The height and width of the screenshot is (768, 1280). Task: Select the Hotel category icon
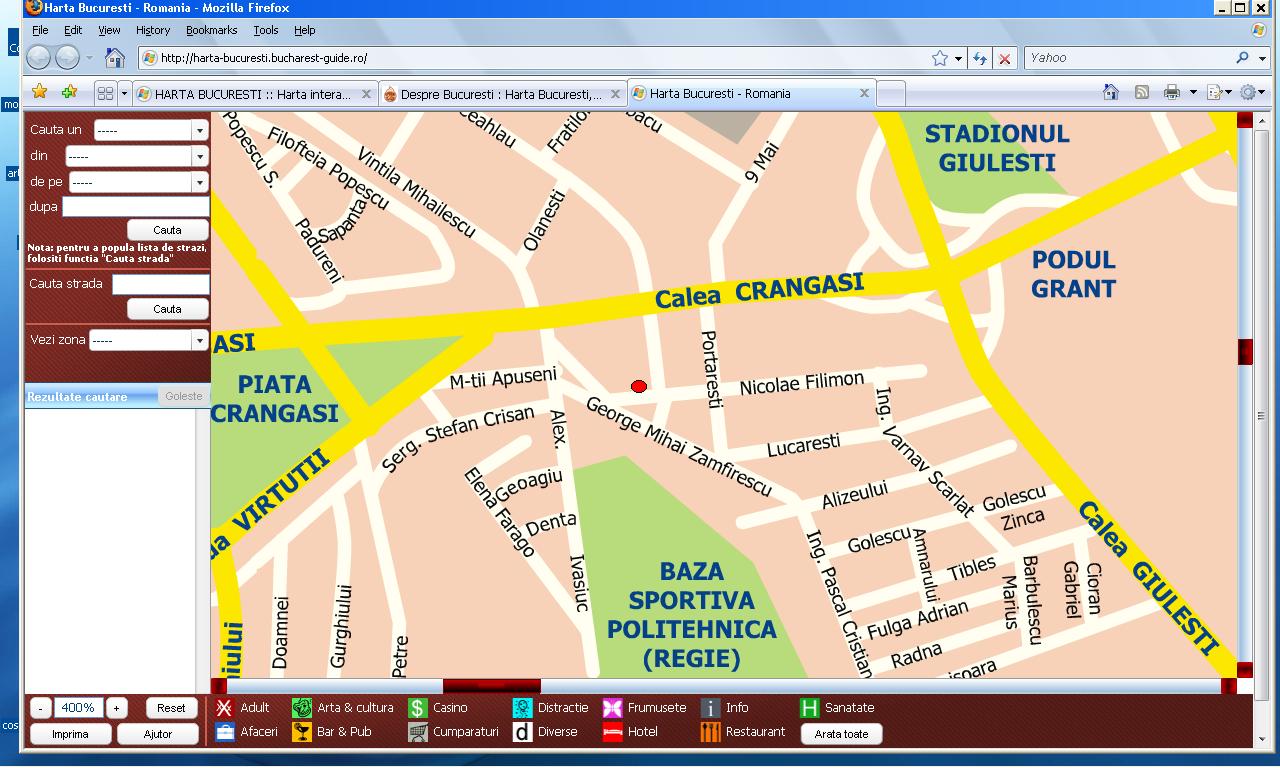612,732
